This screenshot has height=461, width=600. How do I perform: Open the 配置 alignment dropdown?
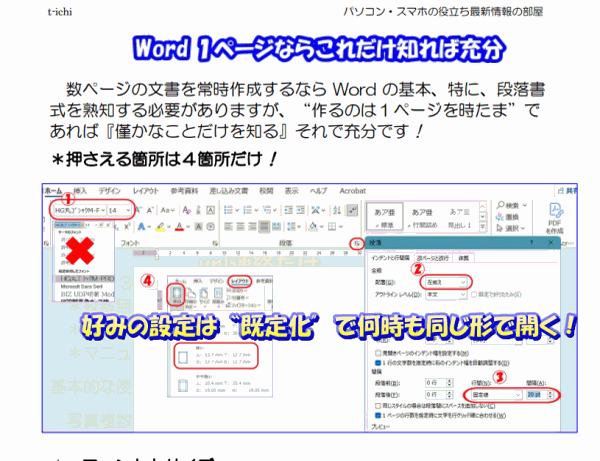click(463, 282)
